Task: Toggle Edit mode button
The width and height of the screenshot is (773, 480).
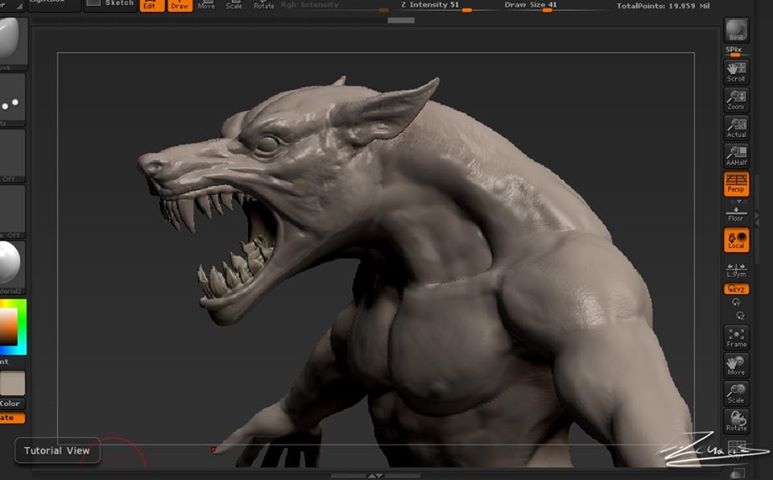Action: [x=151, y=5]
